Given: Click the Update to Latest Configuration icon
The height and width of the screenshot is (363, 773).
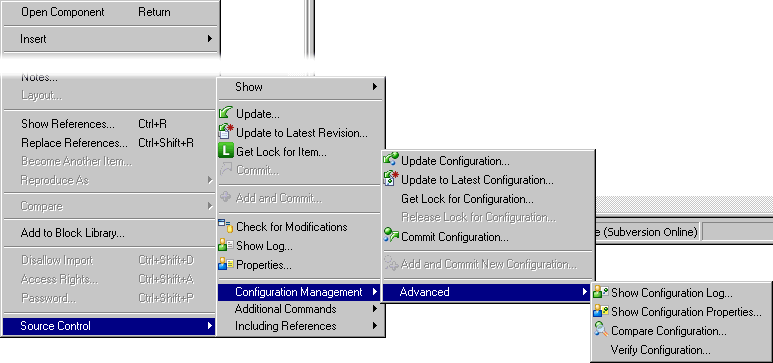Looking at the screenshot, I should tap(391, 179).
